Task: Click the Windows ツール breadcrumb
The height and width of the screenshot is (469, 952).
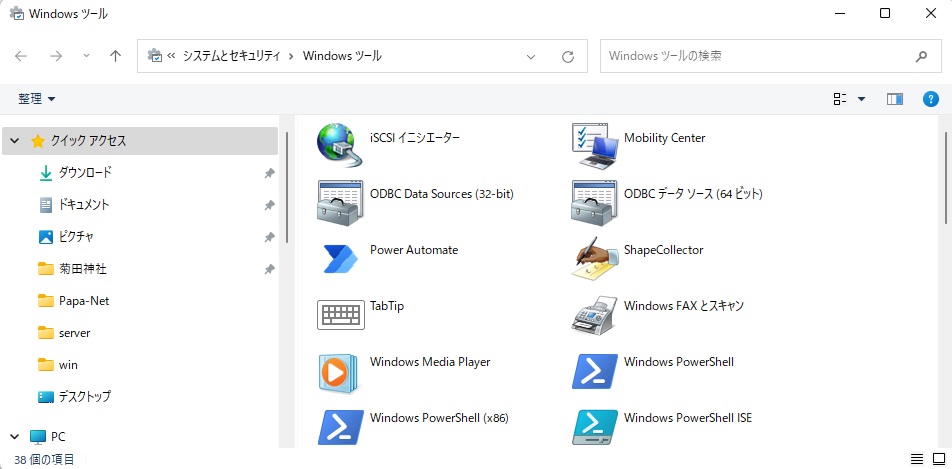Action: 342,56
